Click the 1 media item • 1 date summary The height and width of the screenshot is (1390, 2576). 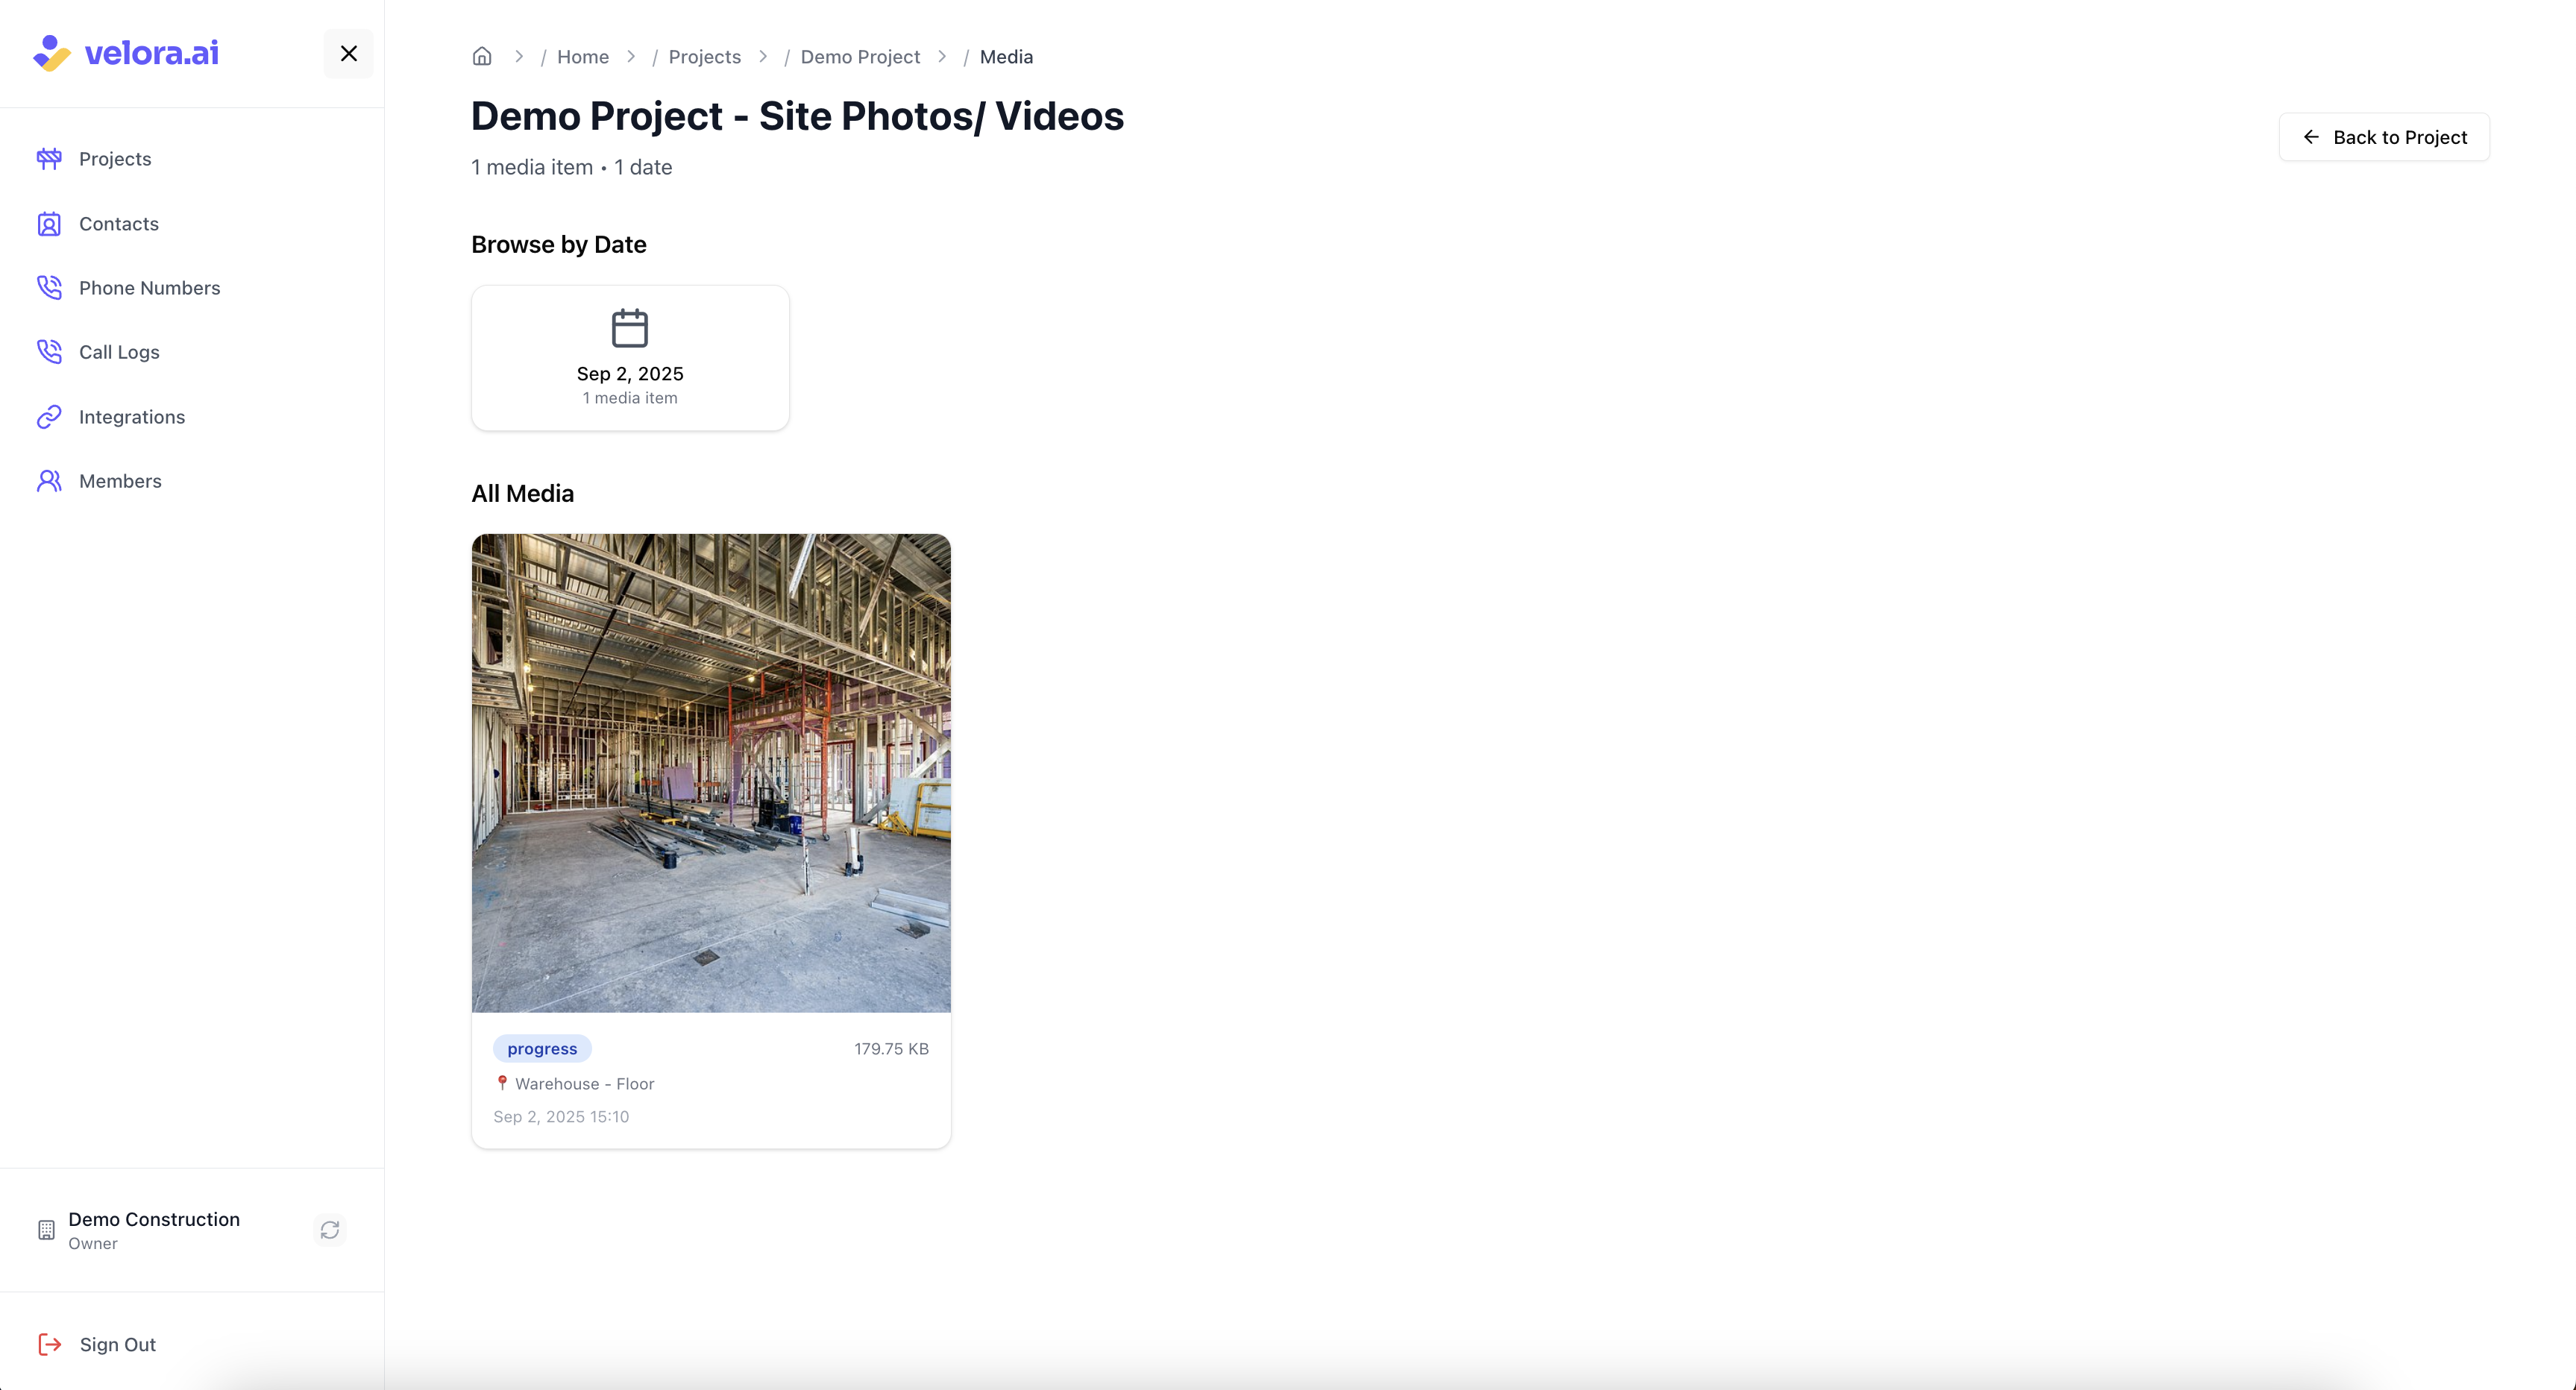pos(571,167)
